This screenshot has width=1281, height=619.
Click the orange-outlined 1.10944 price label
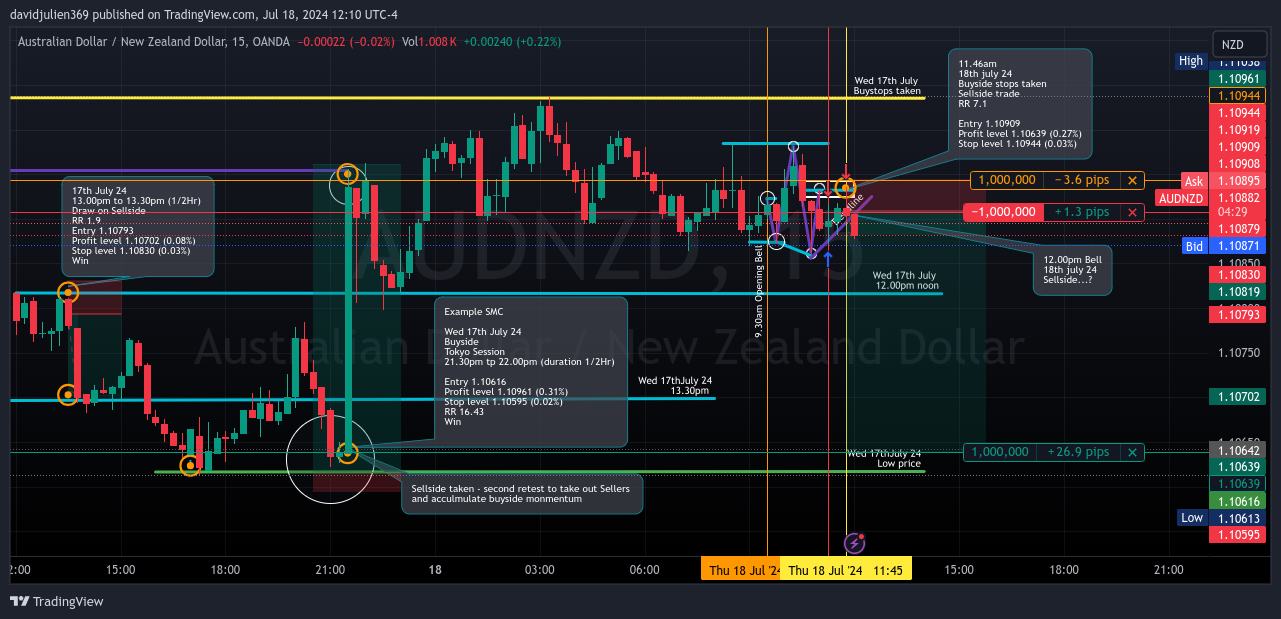1239,96
